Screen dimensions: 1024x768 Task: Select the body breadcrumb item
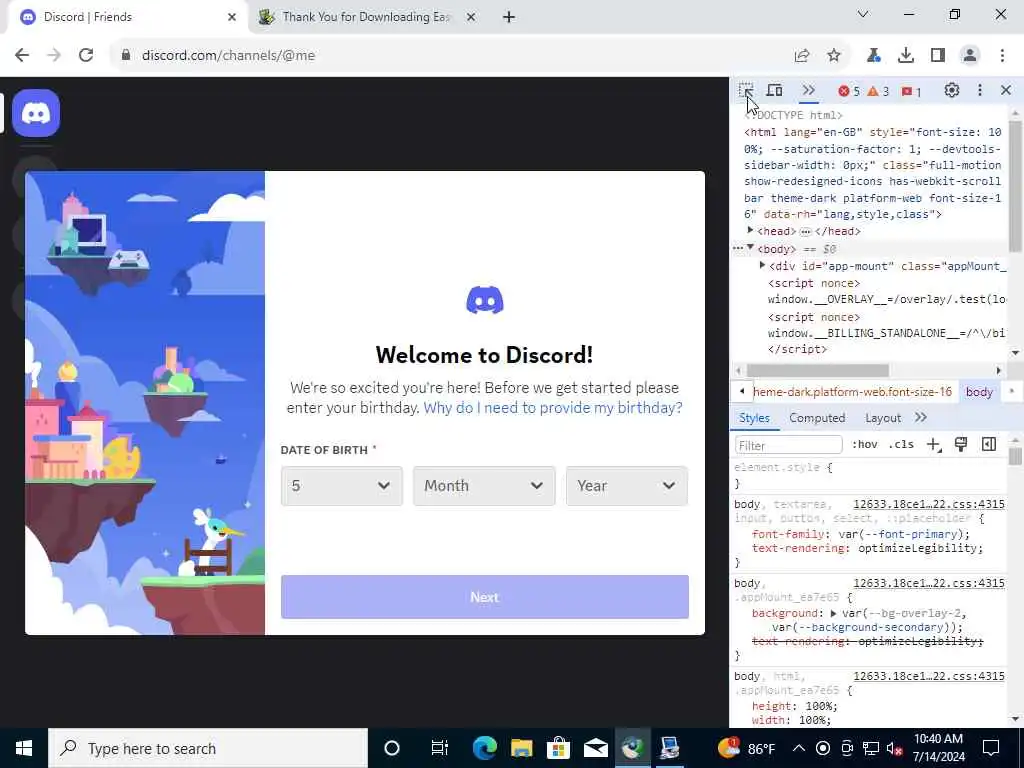click(979, 392)
